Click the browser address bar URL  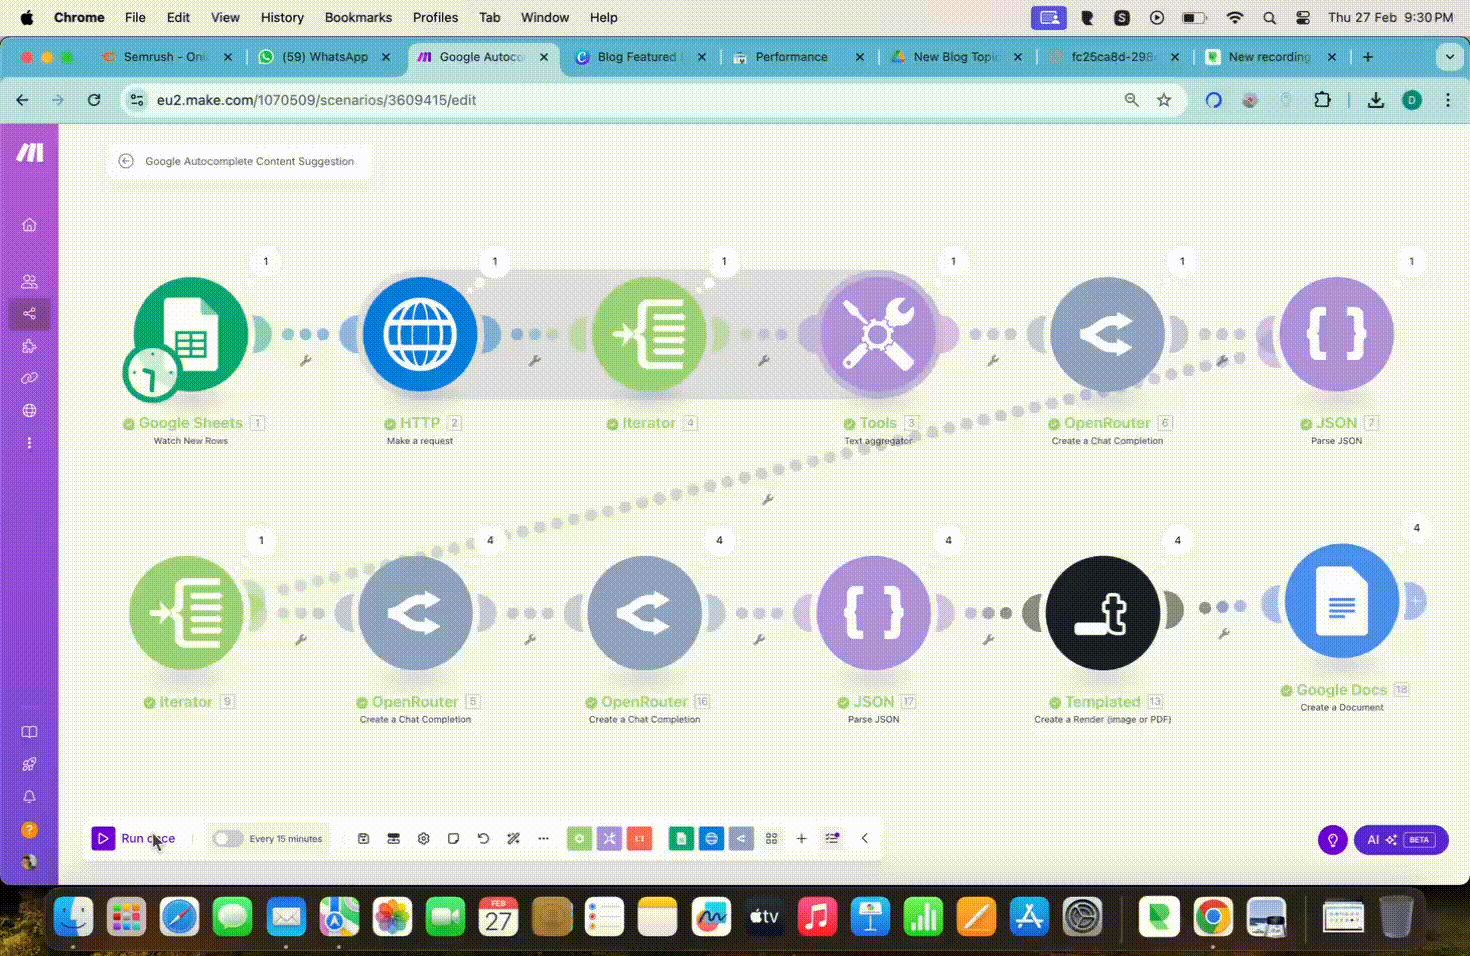click(316, 100)
